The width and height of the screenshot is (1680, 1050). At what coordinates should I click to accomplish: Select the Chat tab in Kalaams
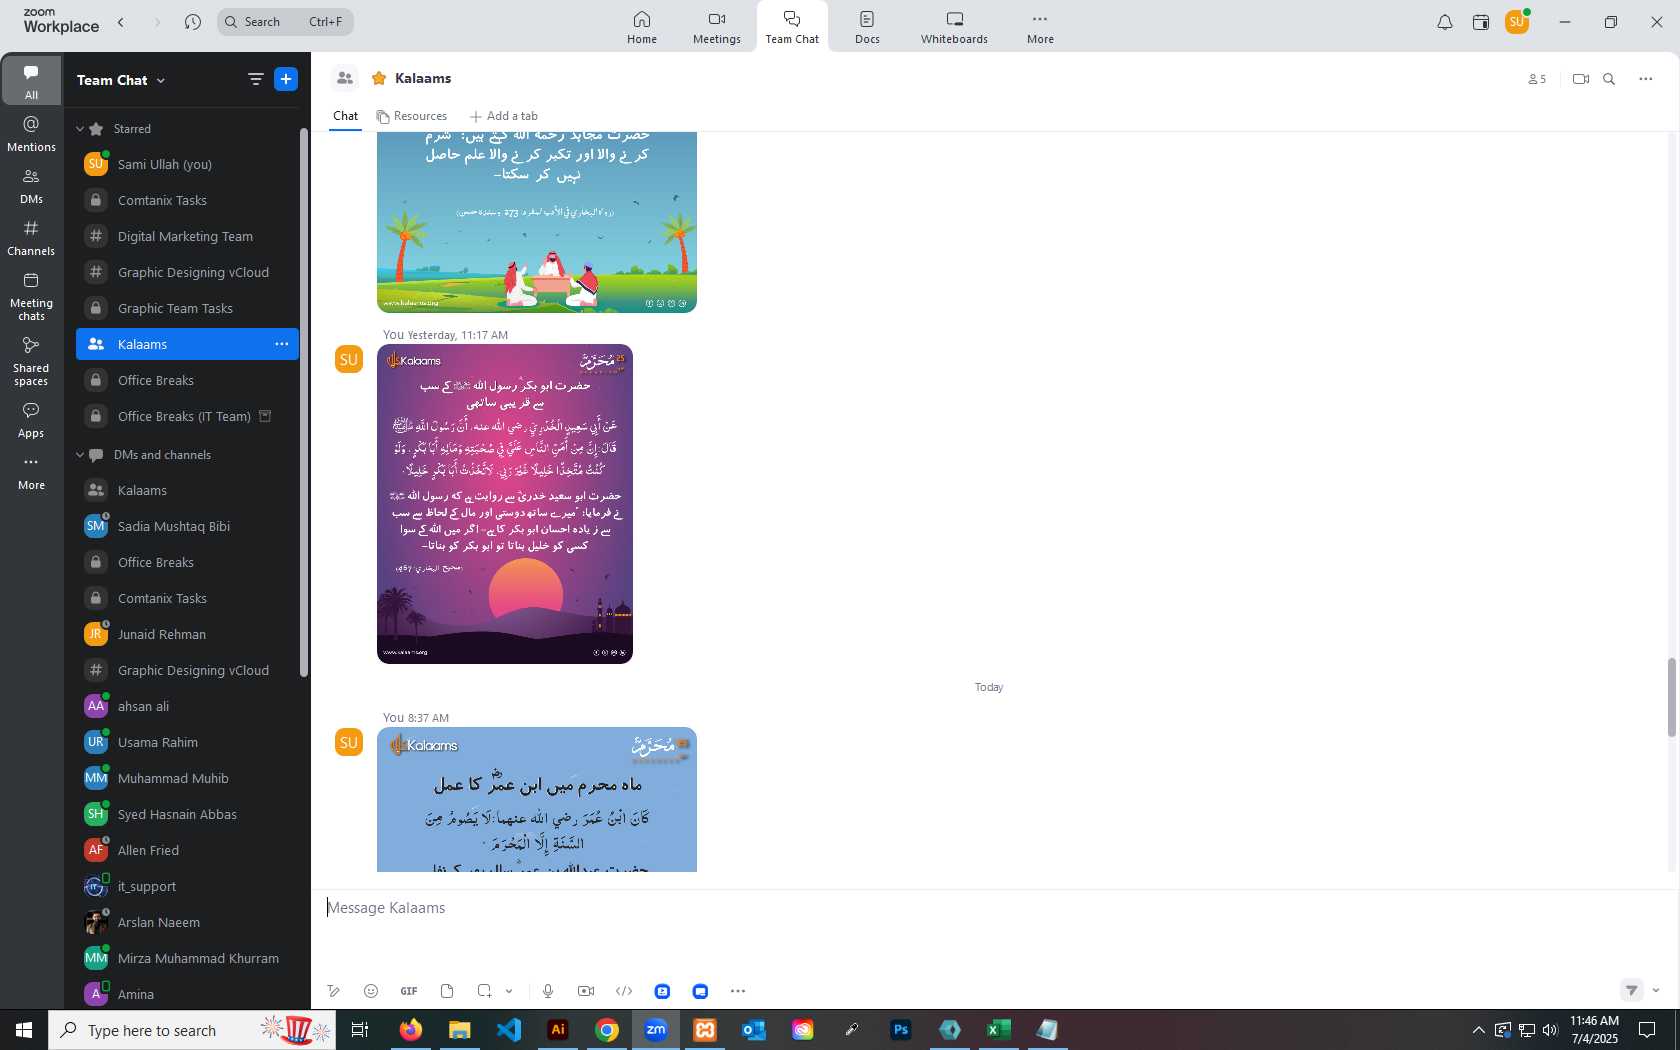345,116
